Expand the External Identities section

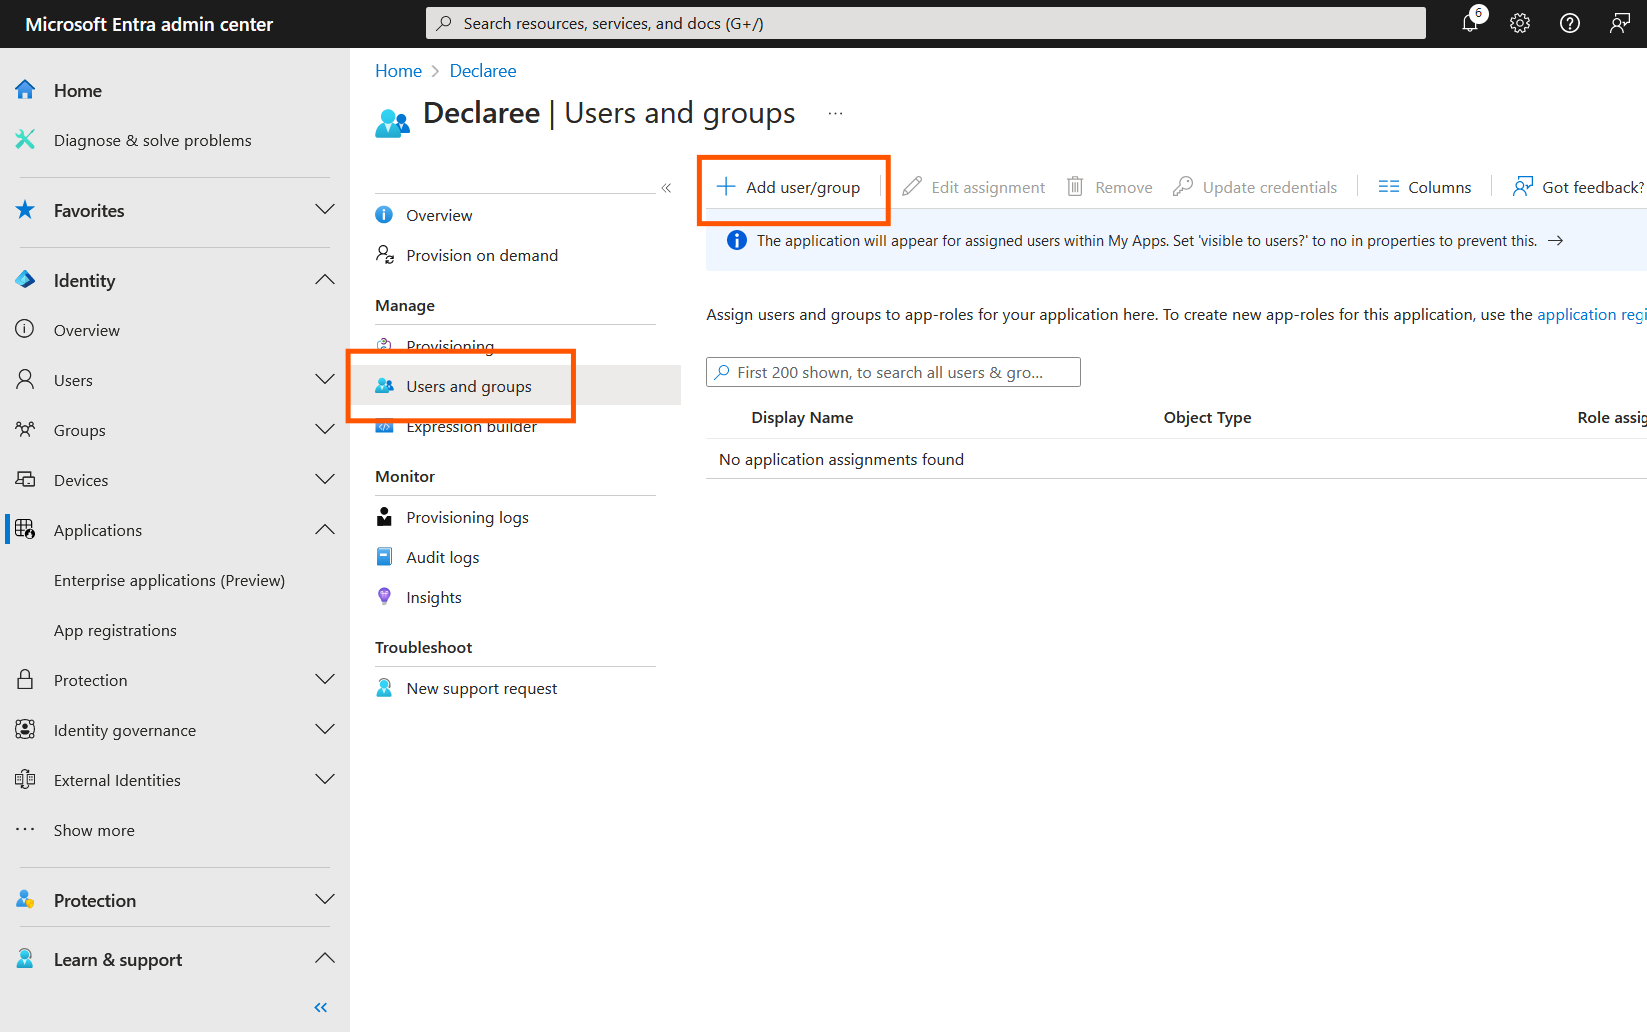(324, 780)
